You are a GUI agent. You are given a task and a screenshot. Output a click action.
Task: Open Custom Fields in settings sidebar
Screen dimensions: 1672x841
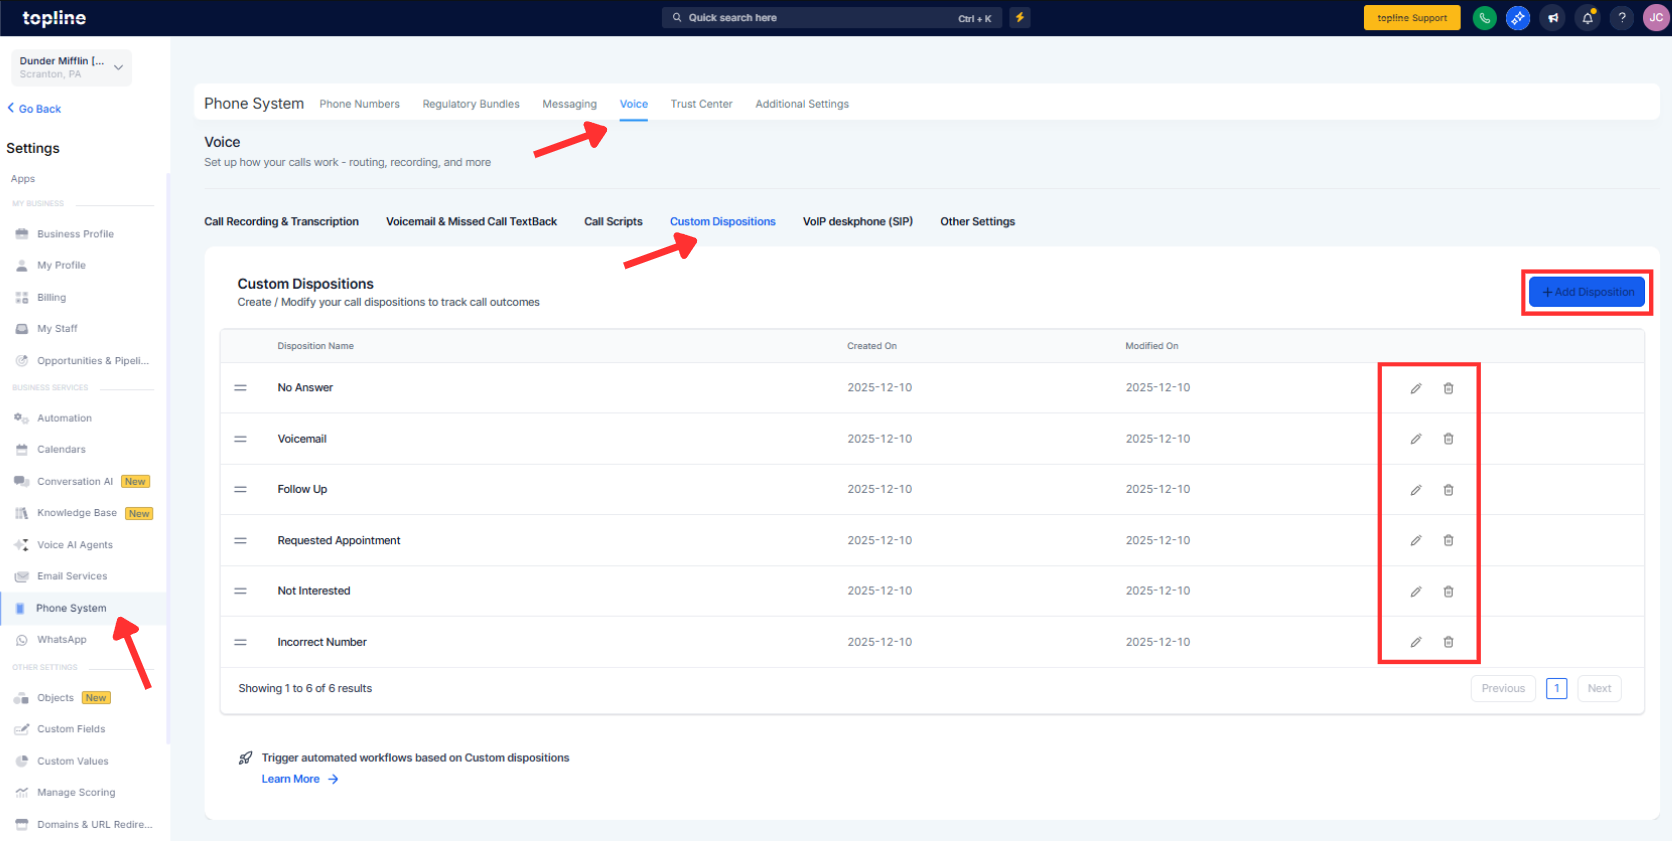click(71, 729)
